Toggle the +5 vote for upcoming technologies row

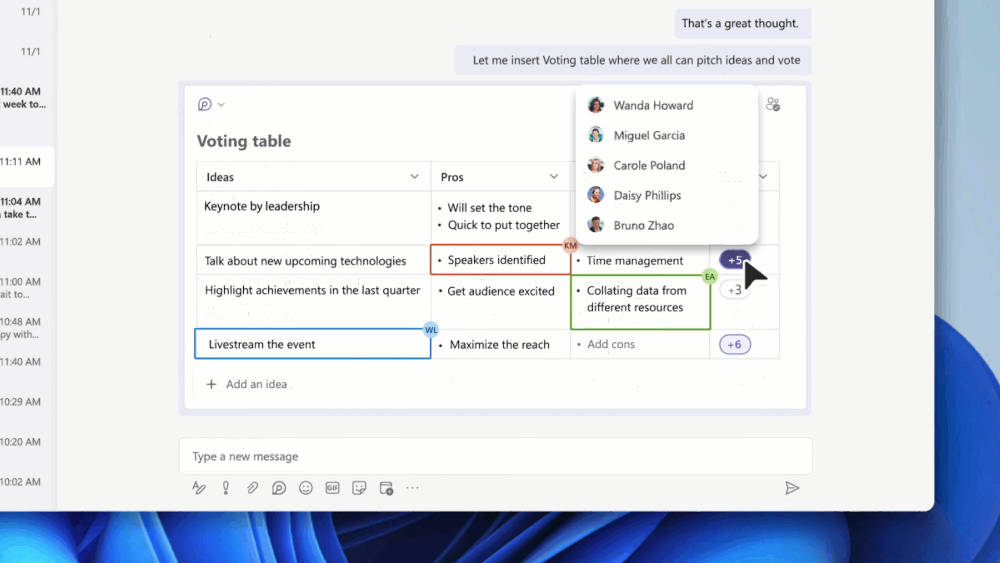pyautogui.click(x=734, y=260)
